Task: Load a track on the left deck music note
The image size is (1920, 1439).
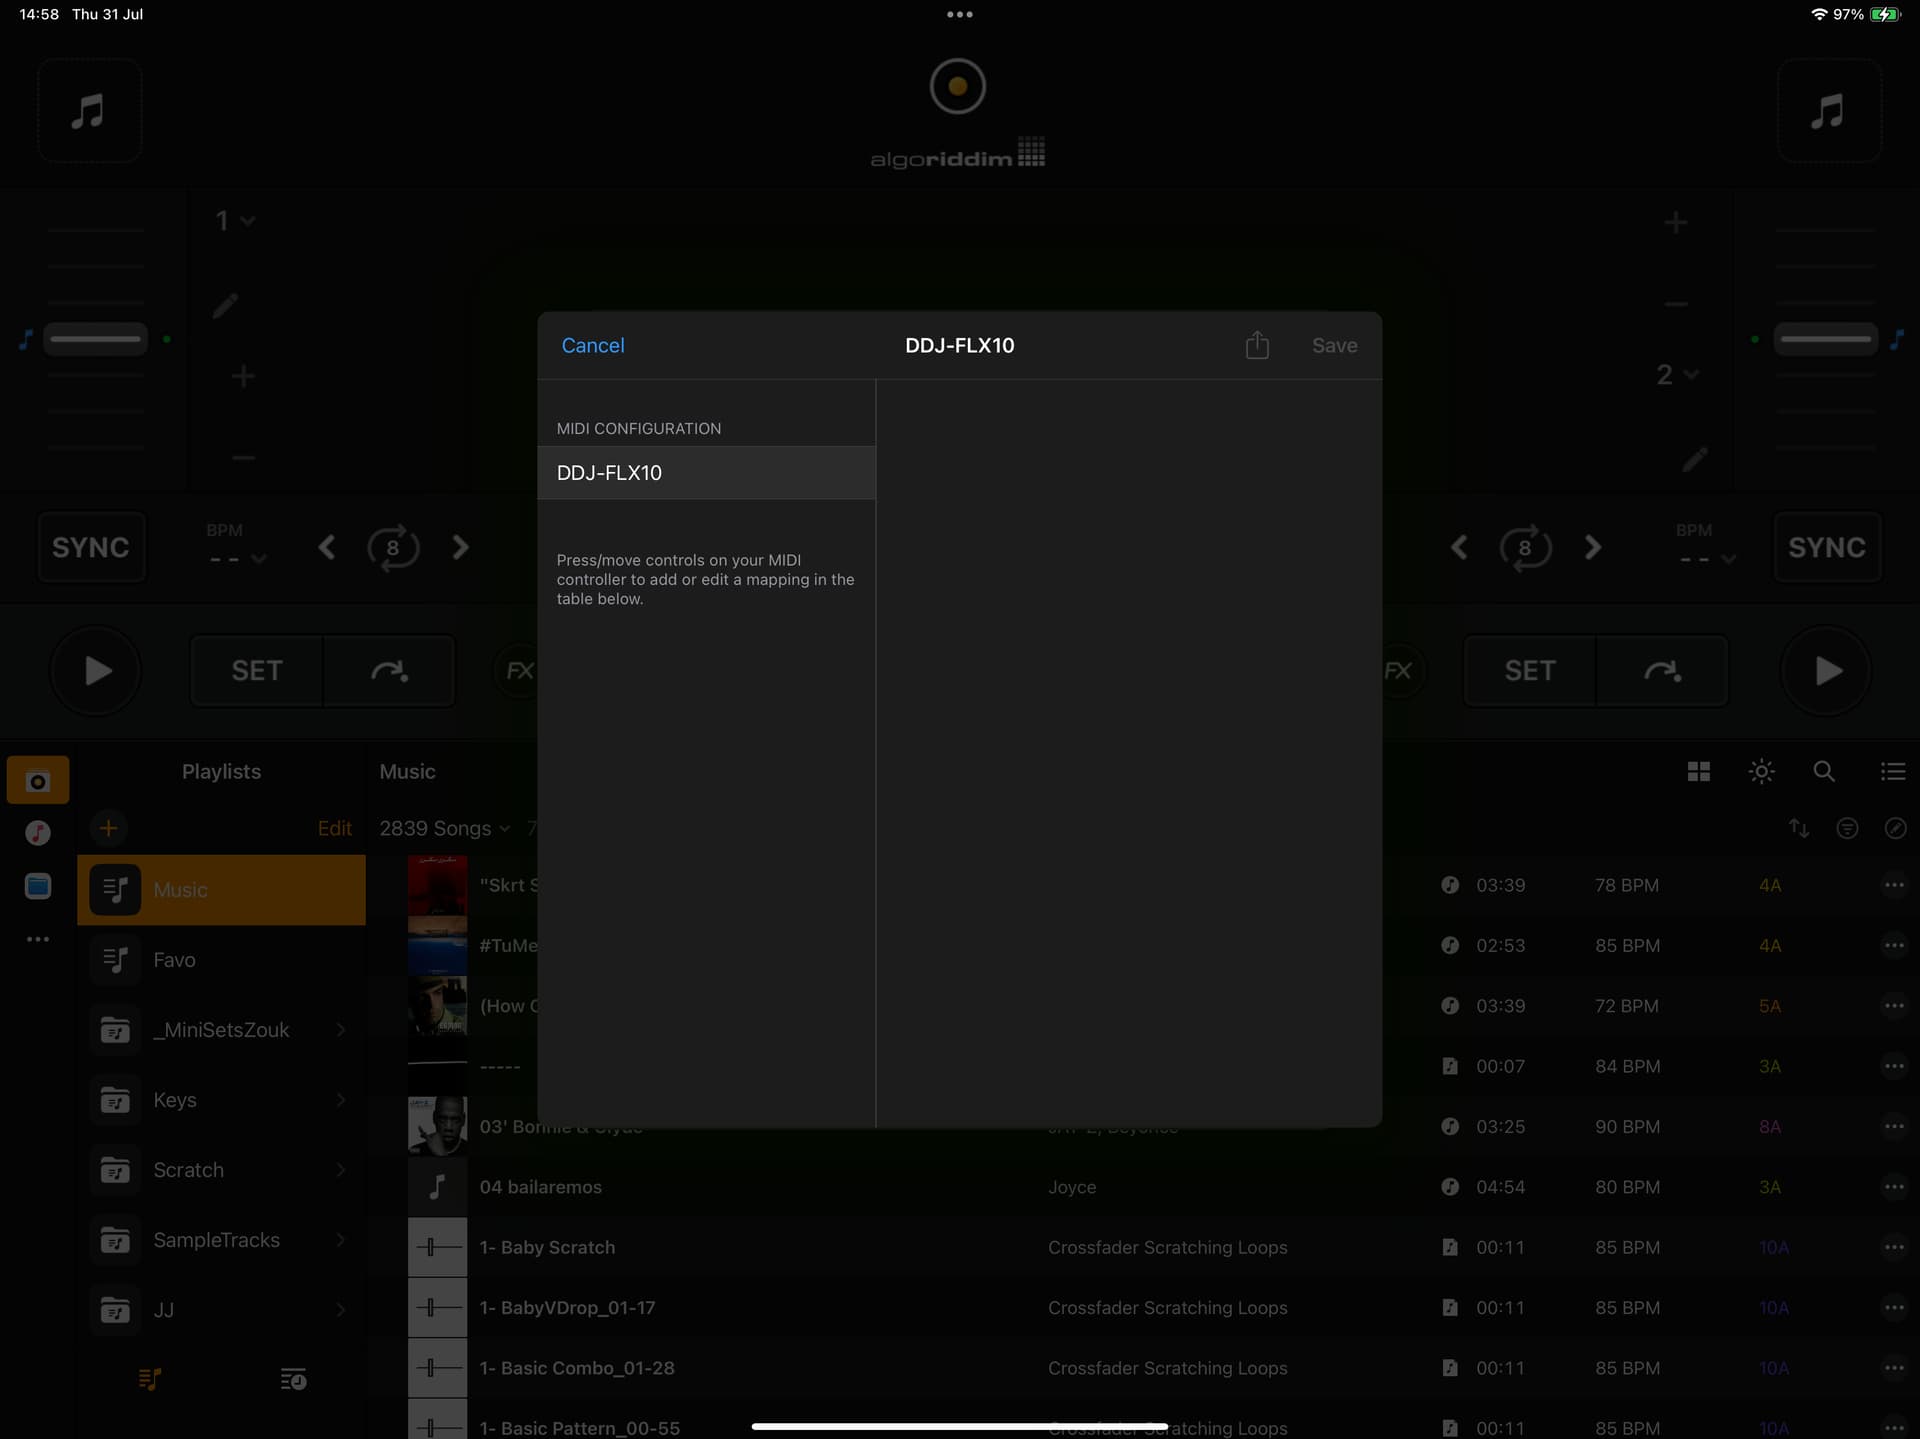Action: [x=89, y=110]
